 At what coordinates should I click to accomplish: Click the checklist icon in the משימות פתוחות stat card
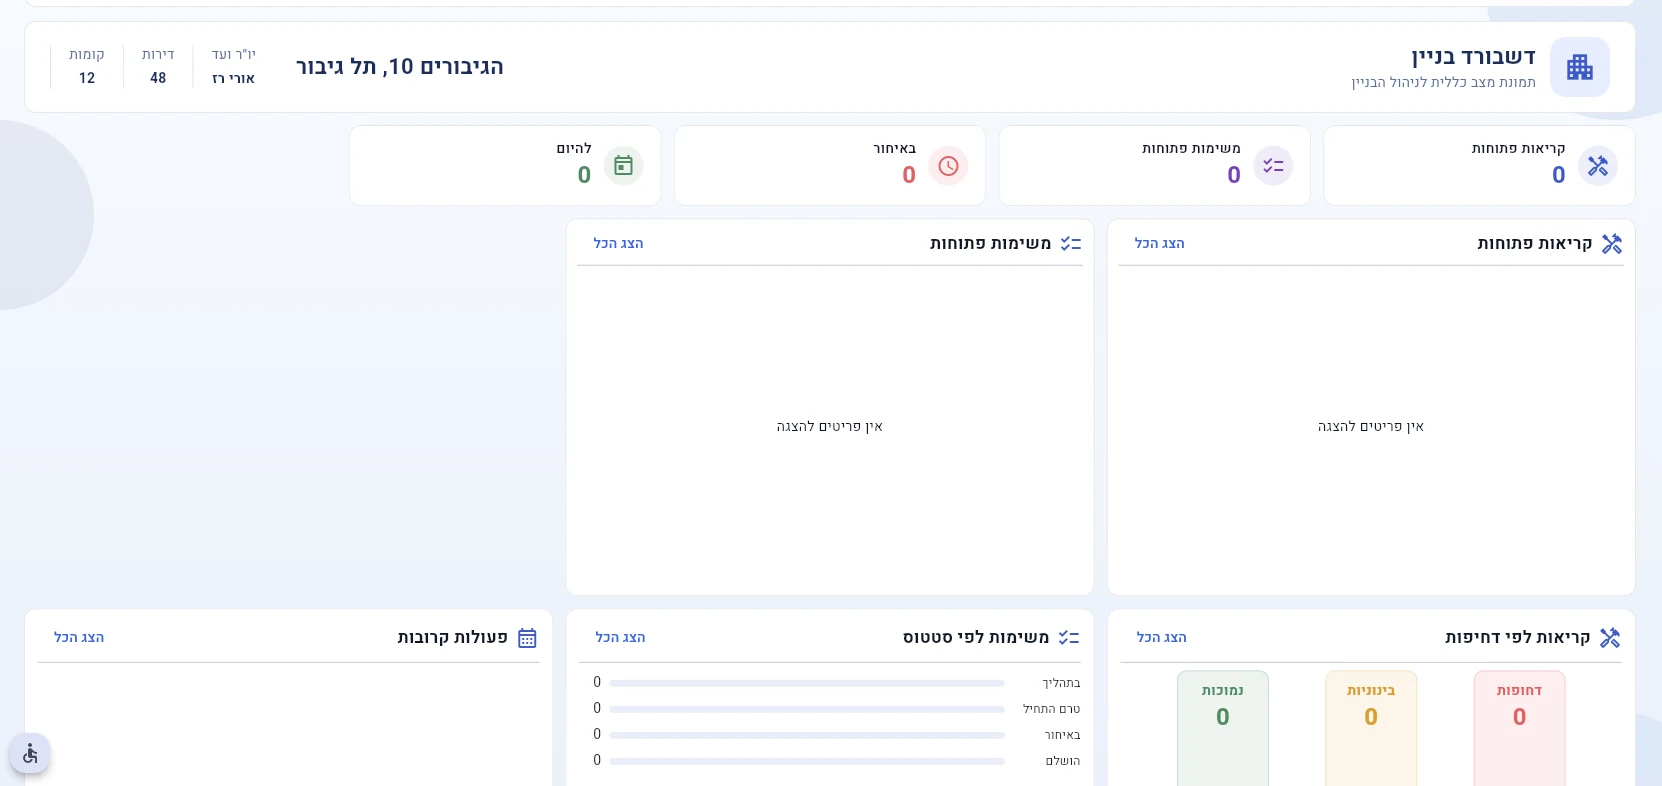[x=1273, y=166]
